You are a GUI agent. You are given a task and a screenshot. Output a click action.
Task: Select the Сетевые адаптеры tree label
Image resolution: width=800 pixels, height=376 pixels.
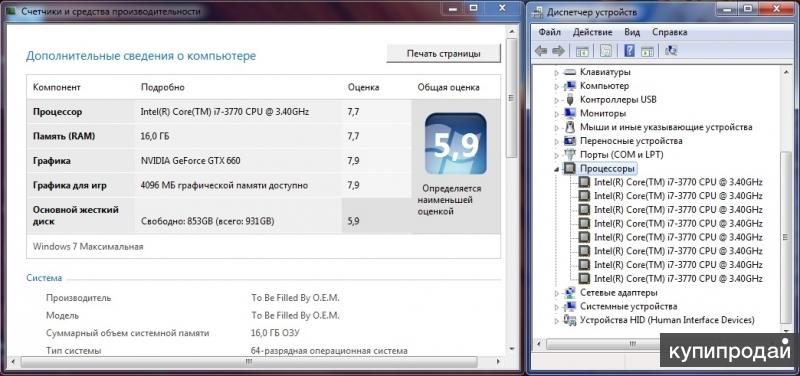click(618, 293)
